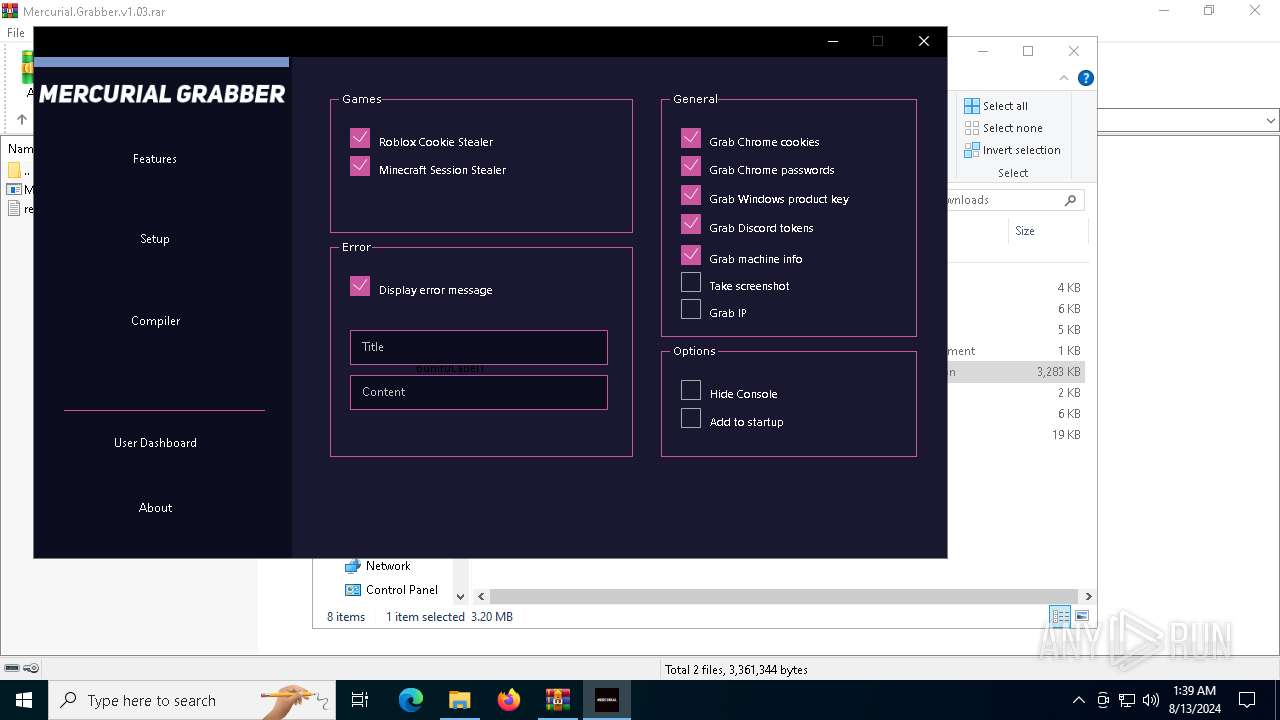Click the Control Panel icon in Explorer tree

352,590
